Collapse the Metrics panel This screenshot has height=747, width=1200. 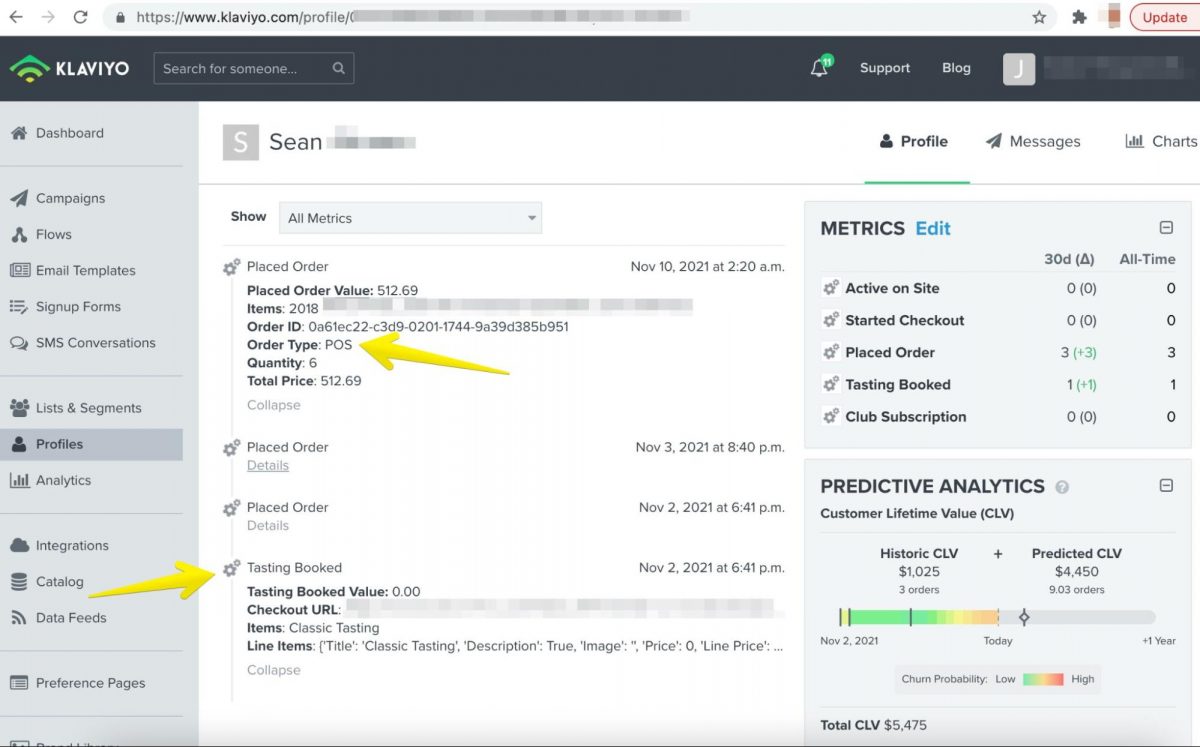pyautogui.click(x=1166, y=228)
